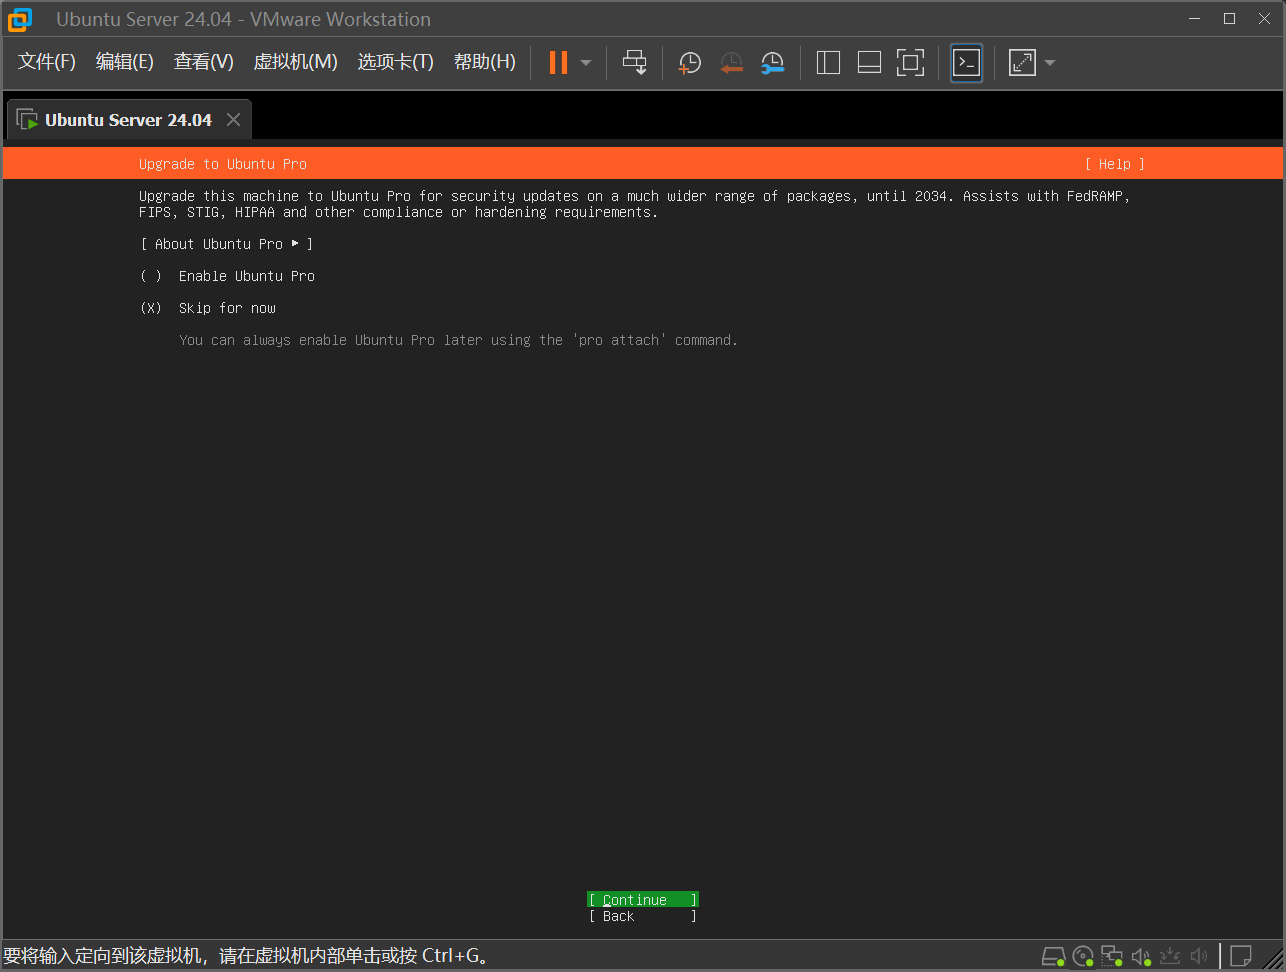Revert to the previous snapshot
The height and width of the screenshot is (972, 1286).
click(x=731, y=63)
